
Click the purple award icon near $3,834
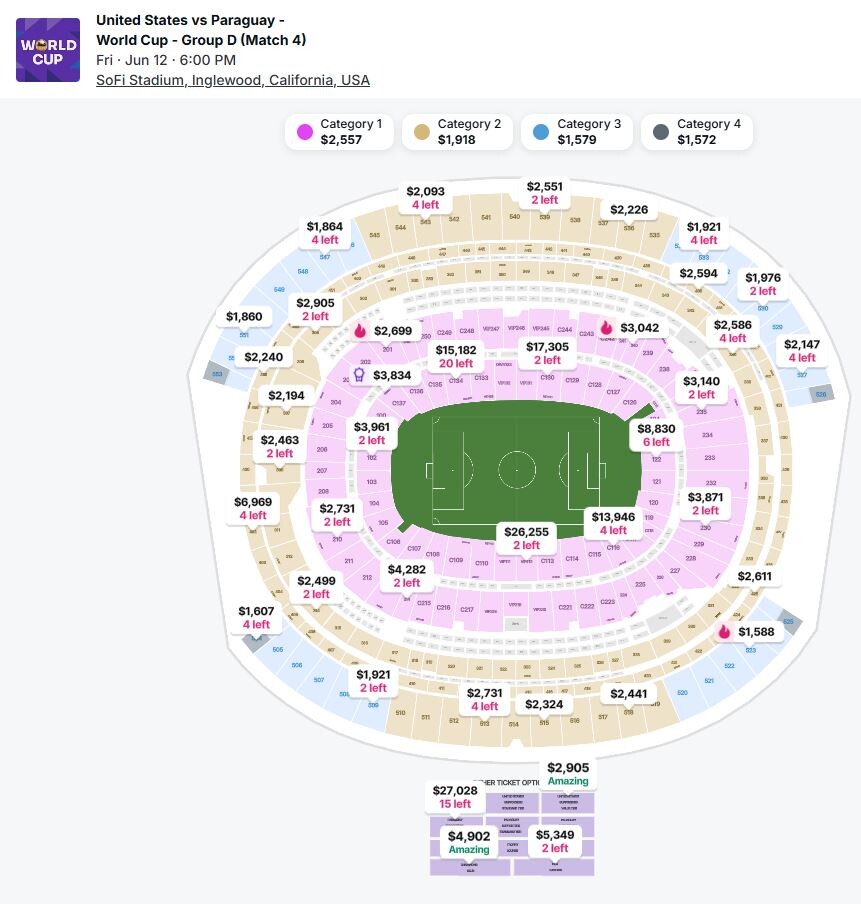point(359,375)
